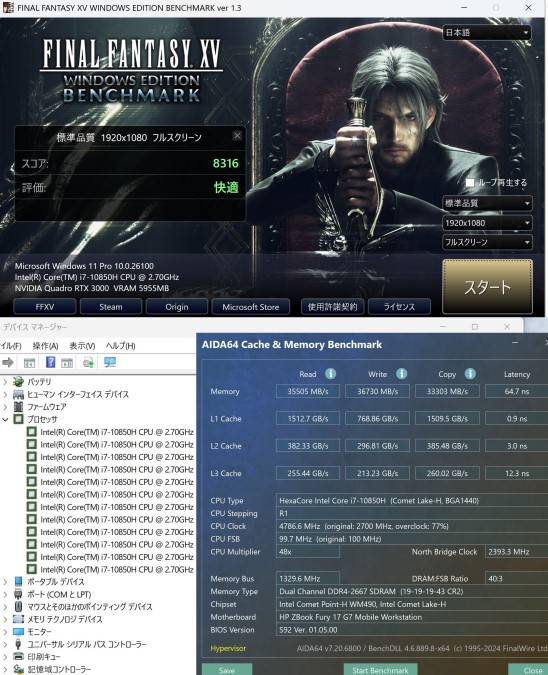The width and height of the screenshot is (548, 675).
Task: Click the CPU Type field in AIDA64
Action: coord(412,500)
